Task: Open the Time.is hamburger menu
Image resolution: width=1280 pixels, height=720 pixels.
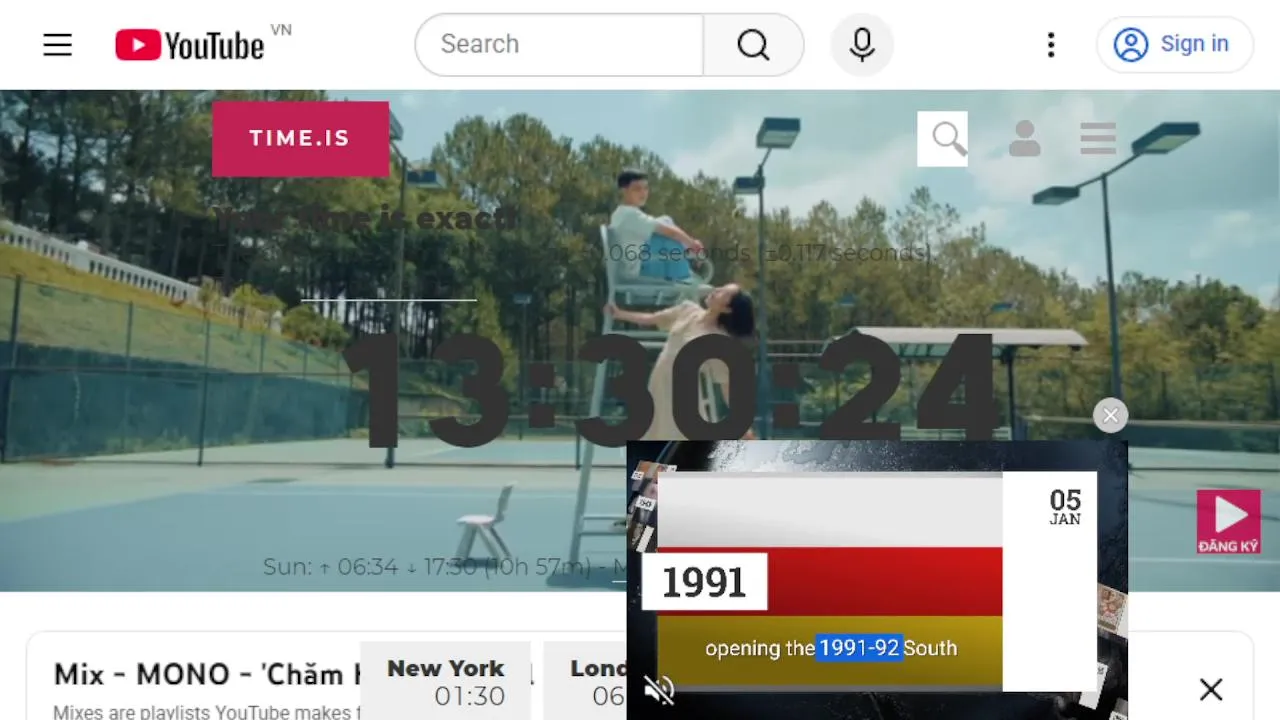Action: tap(1098, 138)
